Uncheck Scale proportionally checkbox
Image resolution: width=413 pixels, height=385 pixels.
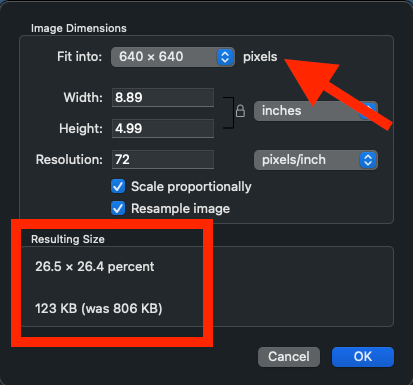[118, 186]
